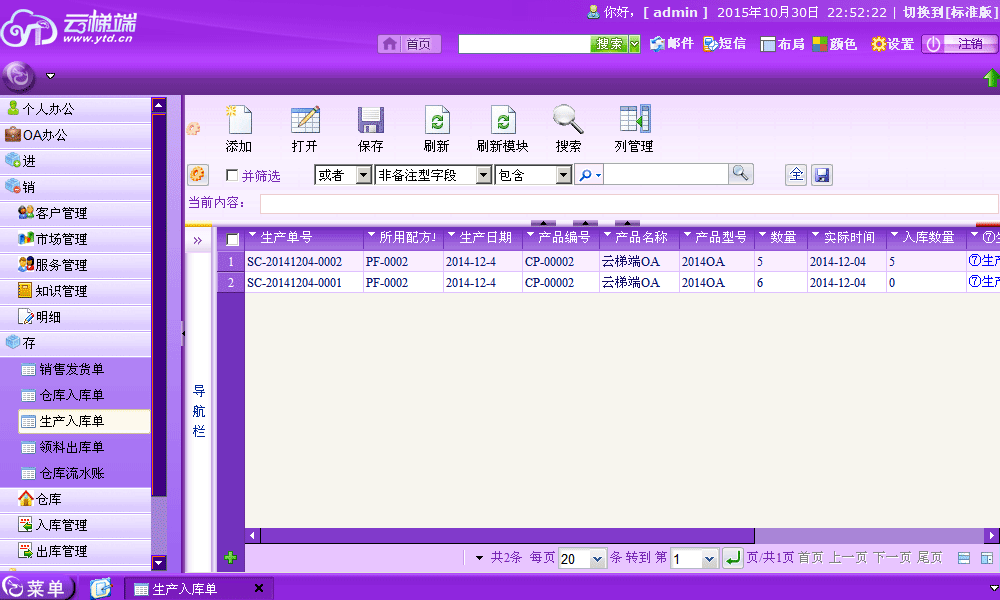Click the top search input field
The image size is (1000, 600).
tap(524, 44)
